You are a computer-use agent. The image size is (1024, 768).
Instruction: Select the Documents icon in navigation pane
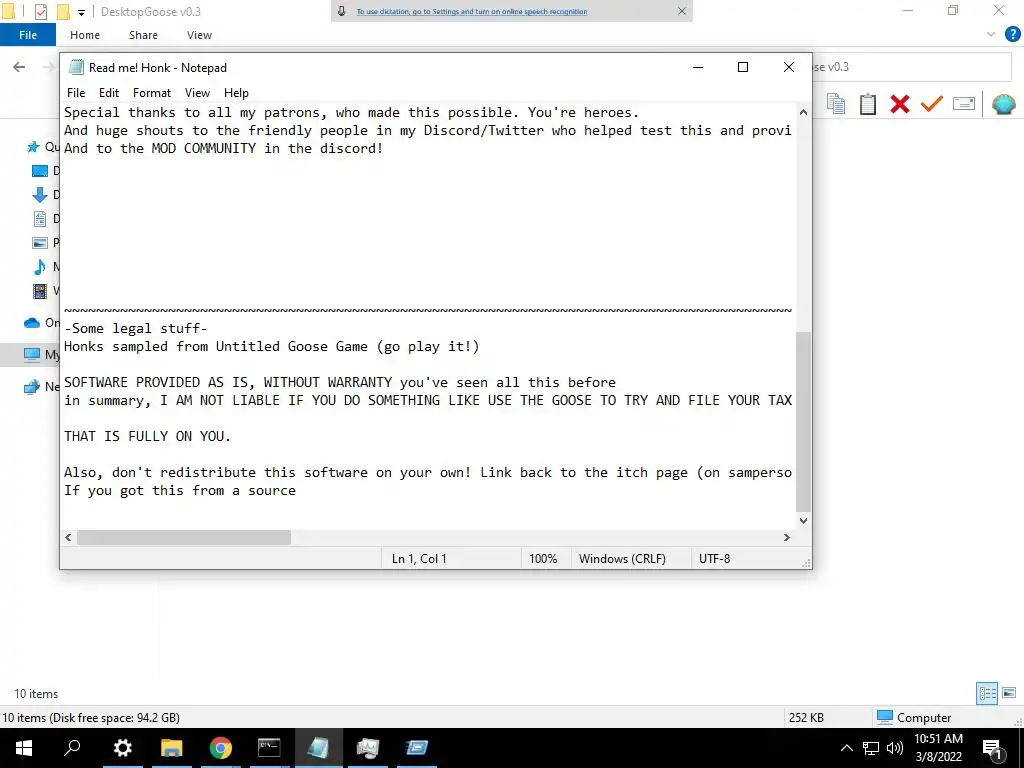tap(40, 219)
